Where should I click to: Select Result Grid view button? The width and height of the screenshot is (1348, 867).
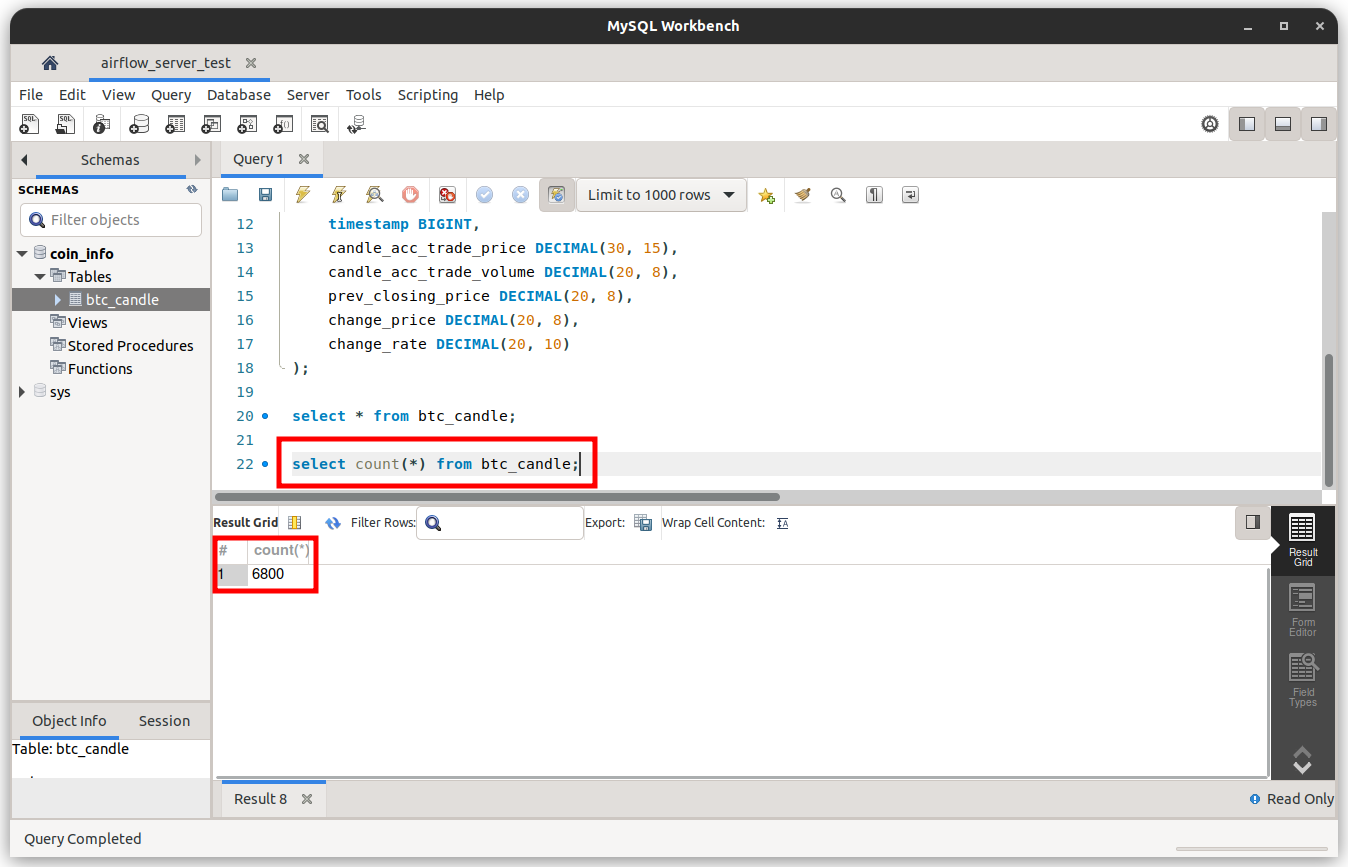point(1303,541)
